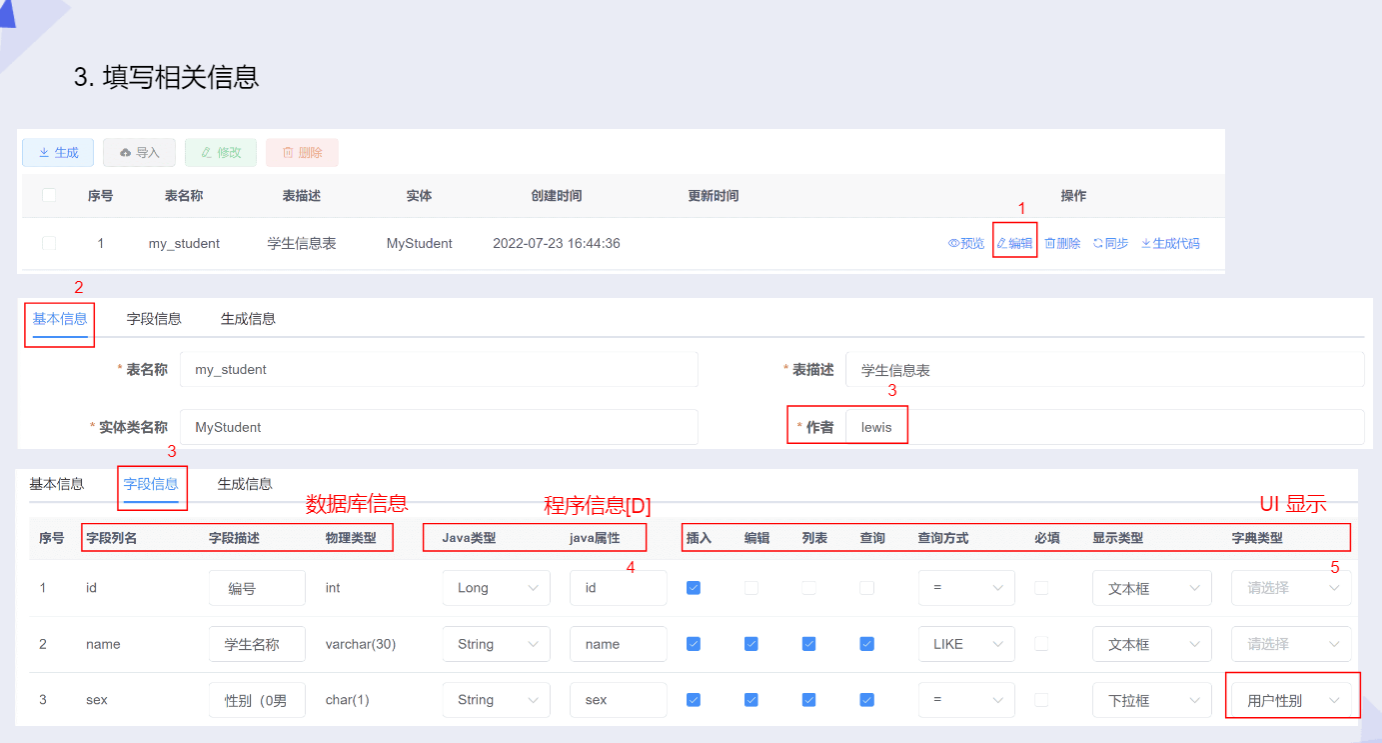
Task: Click the 作者 input containing lewis
Action: [x=1104, y=427]
